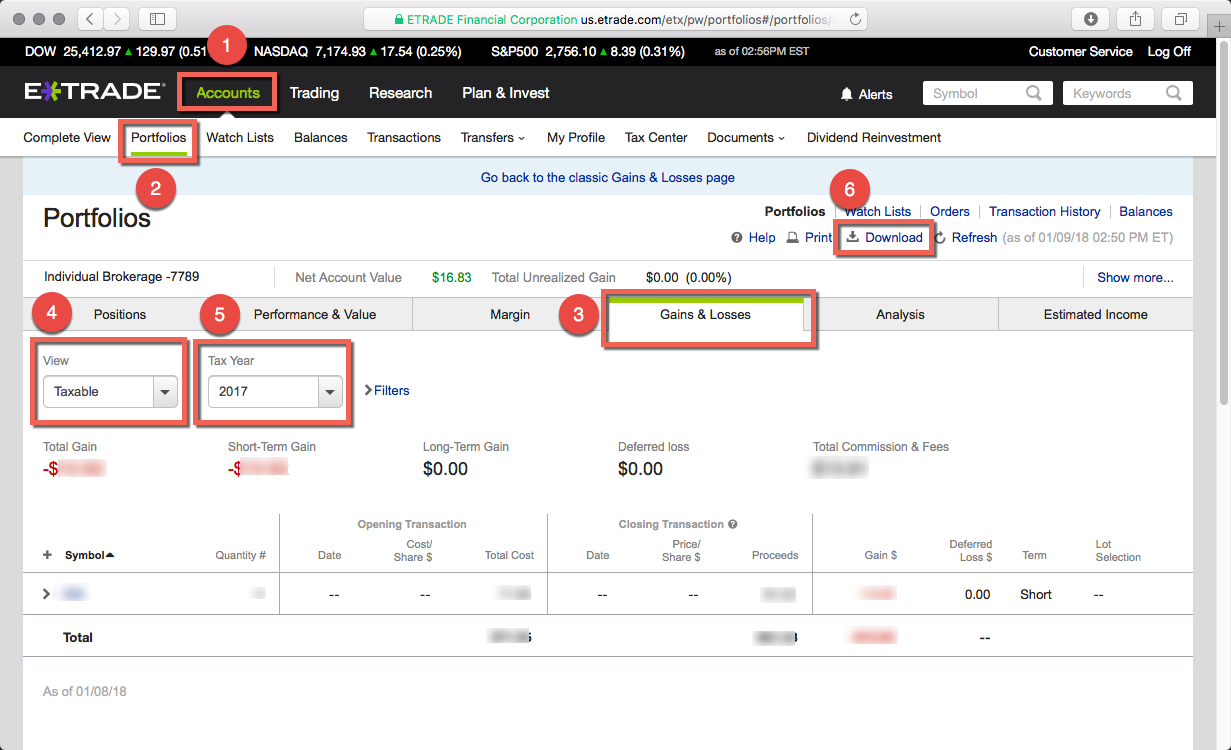Click the plus expand-all icon beside Symbol
This screenshot has height=750, width=1231.
pos(47,555)
